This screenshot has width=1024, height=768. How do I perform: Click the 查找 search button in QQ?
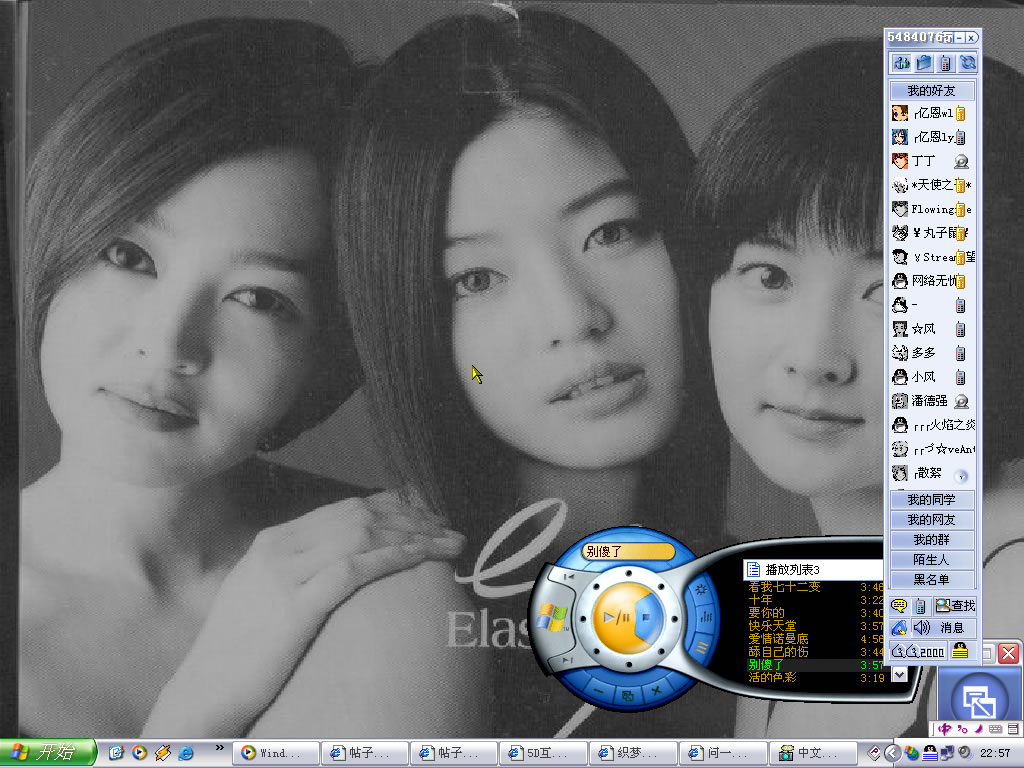[955, 606]
